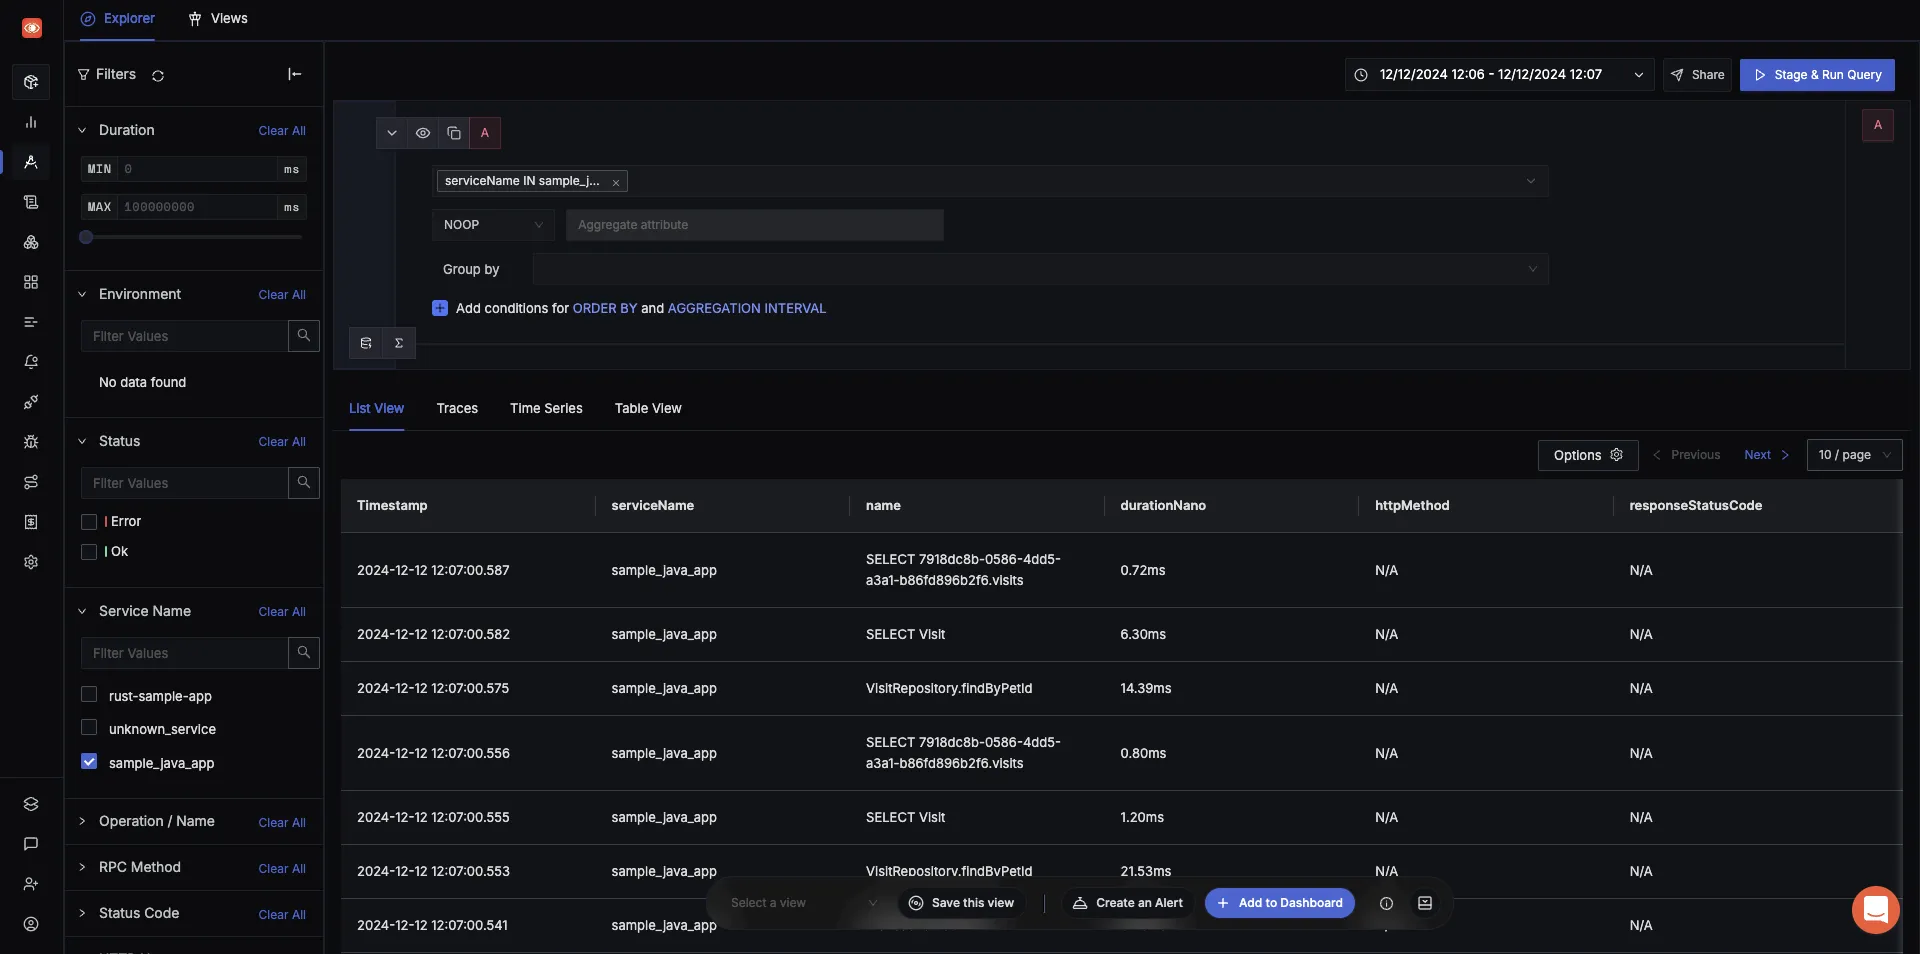Image resolution: width=1920 pixels, height=954 pixels.
Task: Add formula using sigma icon
Action: (399, 343)
